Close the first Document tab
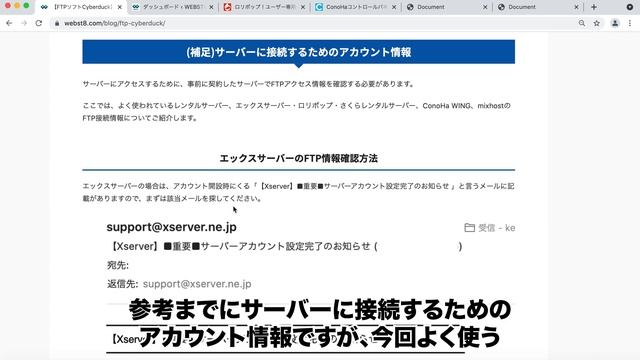This screenshot has height=360, width=640. pos(485,7)
